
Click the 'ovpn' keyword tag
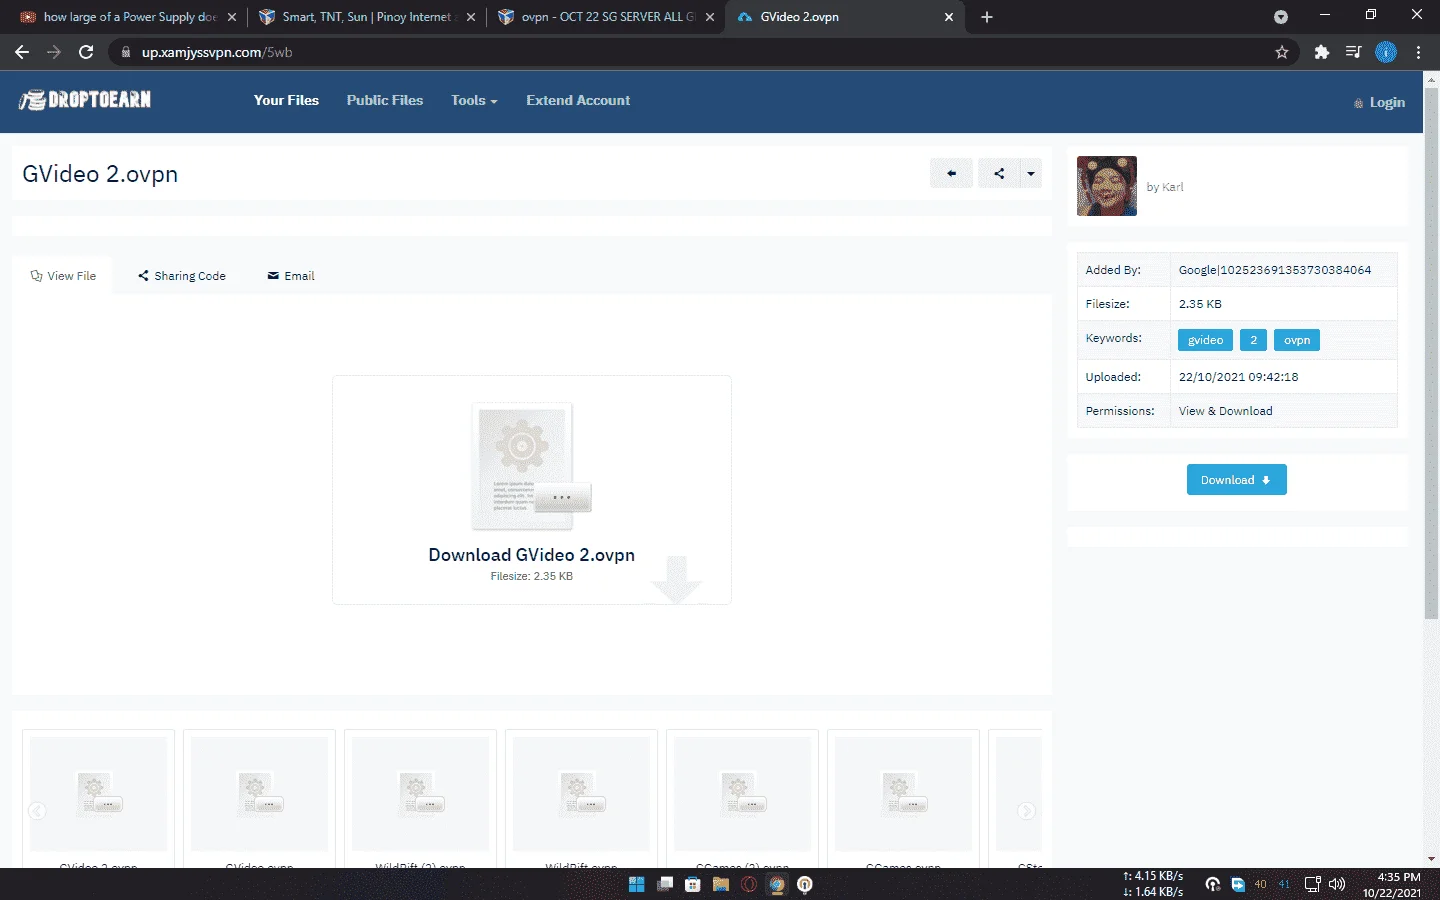pos(1297,340)
